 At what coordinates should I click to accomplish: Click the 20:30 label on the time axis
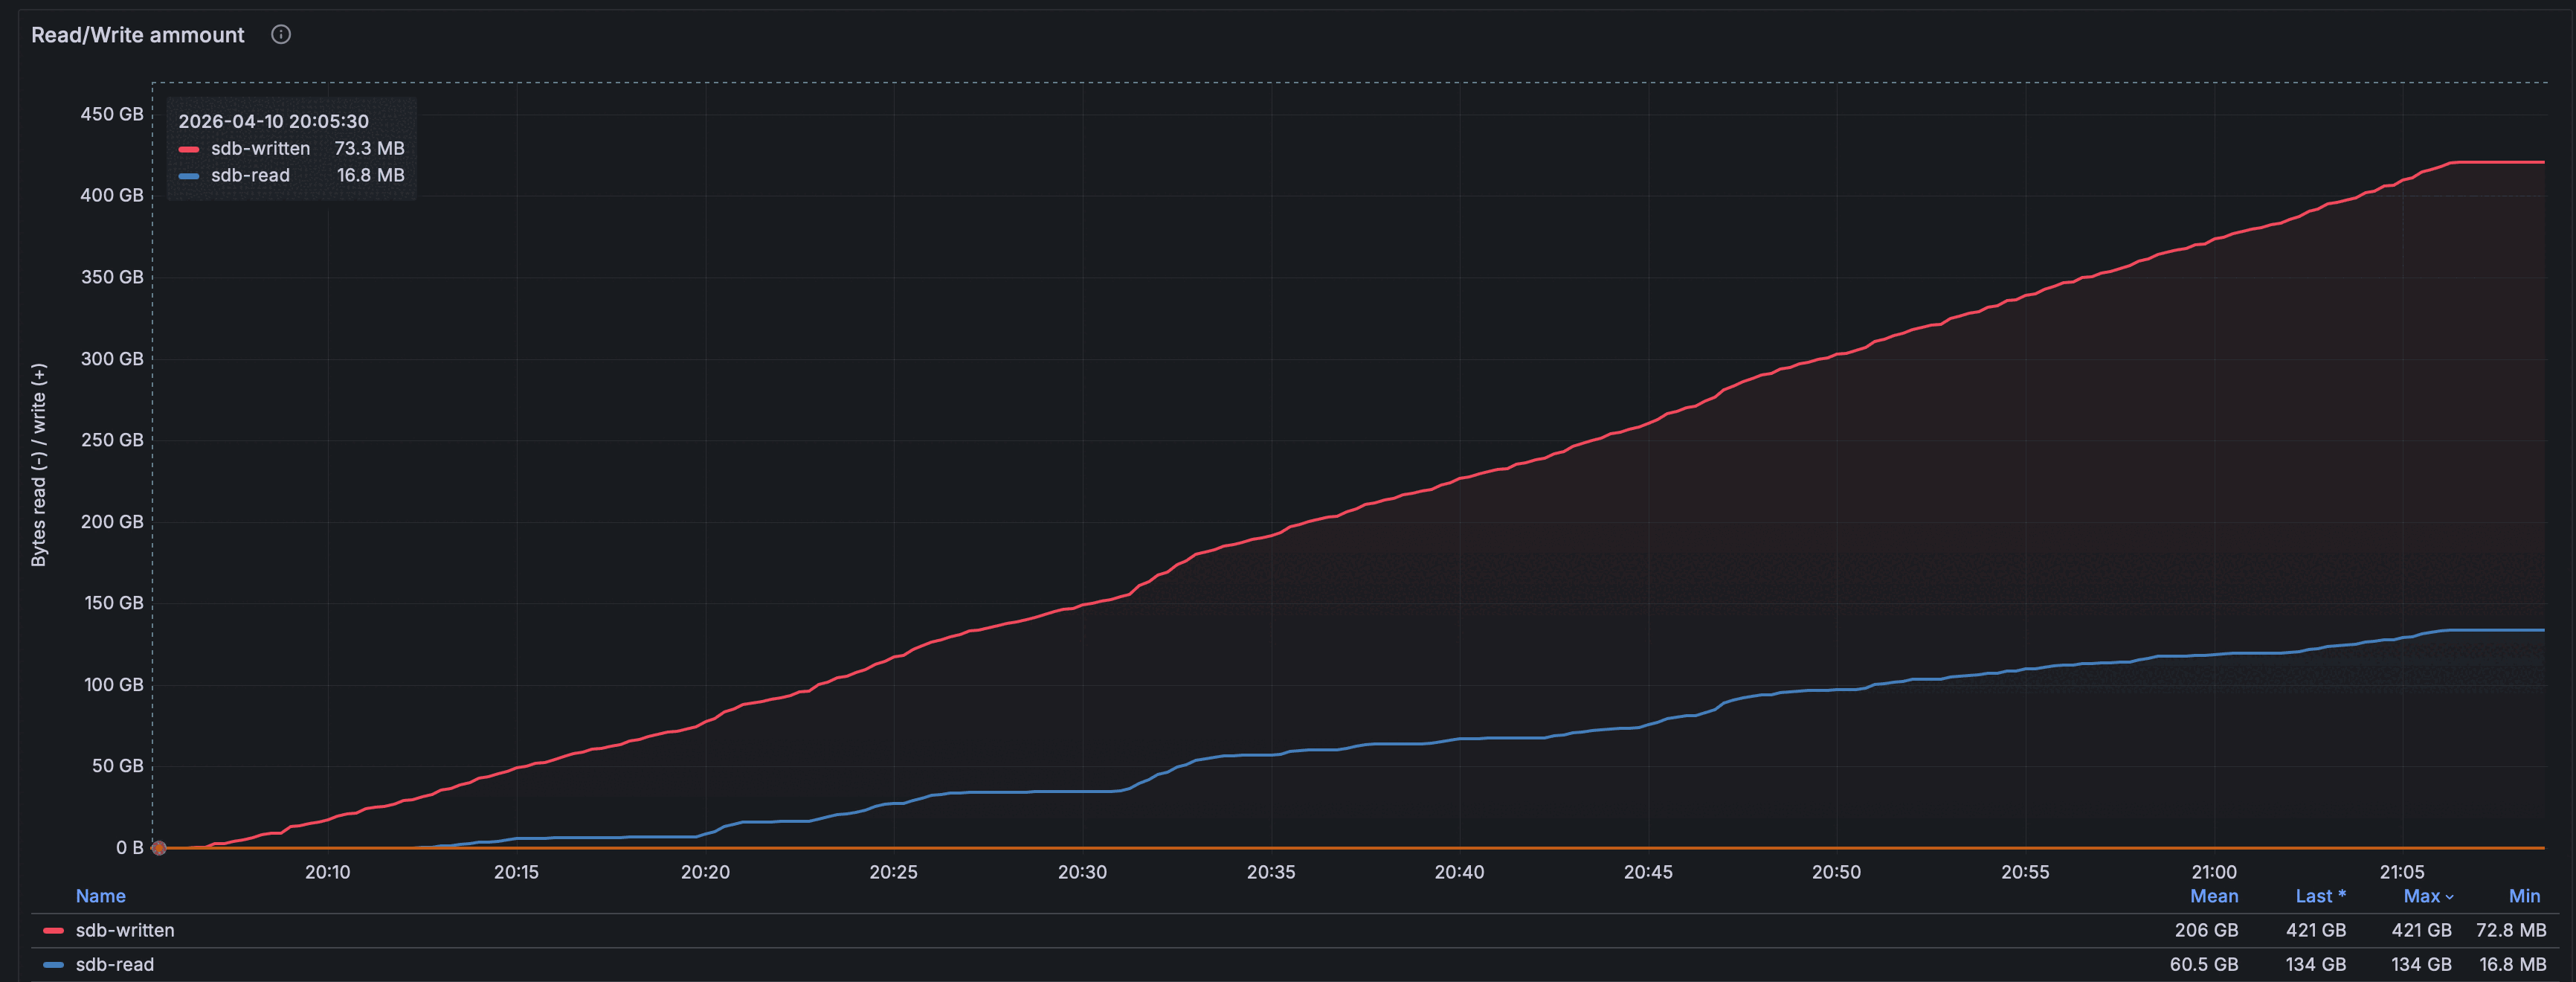(1082, 872)
